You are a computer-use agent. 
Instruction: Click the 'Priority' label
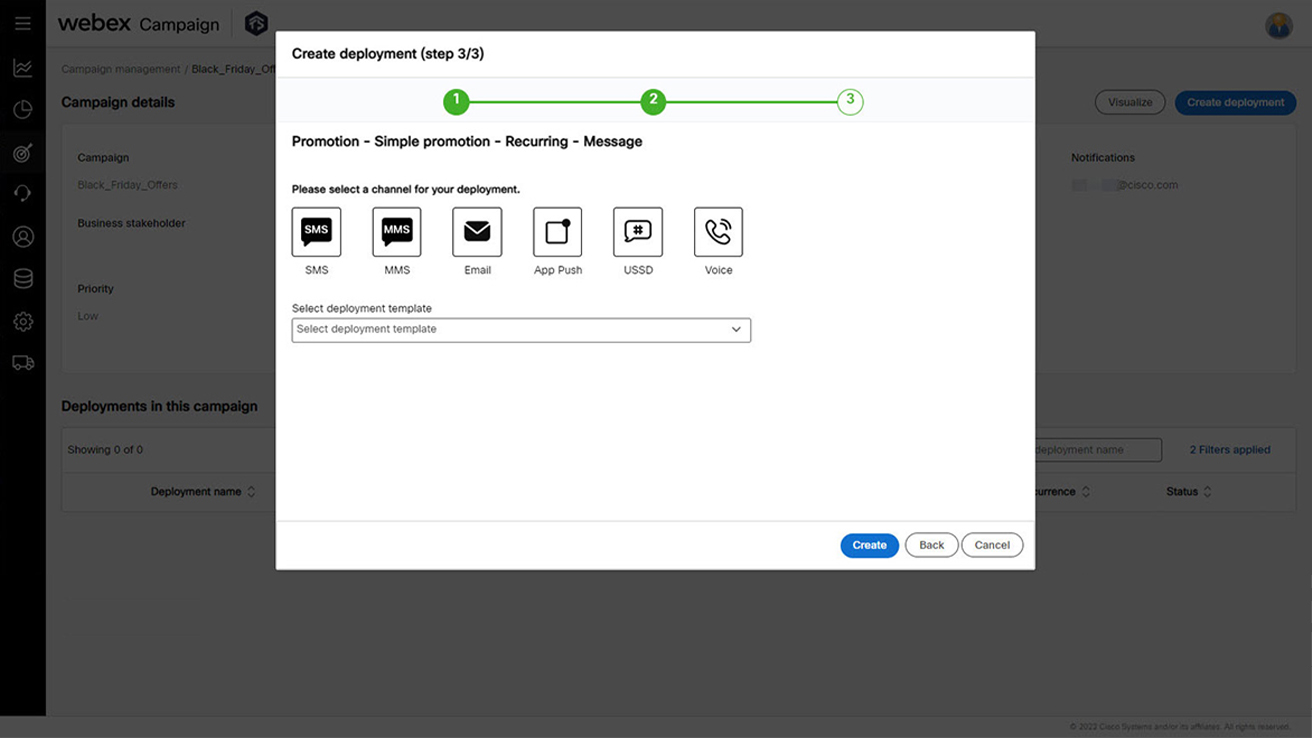click(x=96, y=289)
